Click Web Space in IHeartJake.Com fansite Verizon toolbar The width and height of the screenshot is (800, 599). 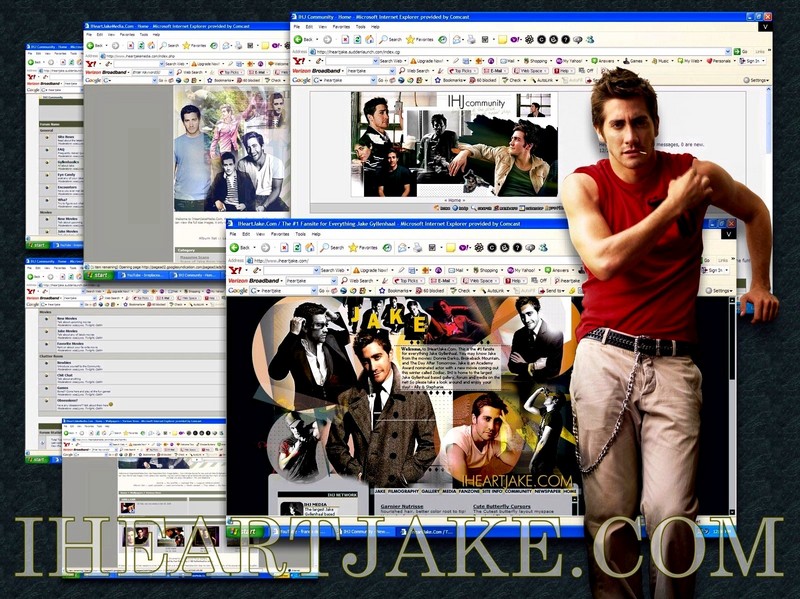(x=481, y=281)
